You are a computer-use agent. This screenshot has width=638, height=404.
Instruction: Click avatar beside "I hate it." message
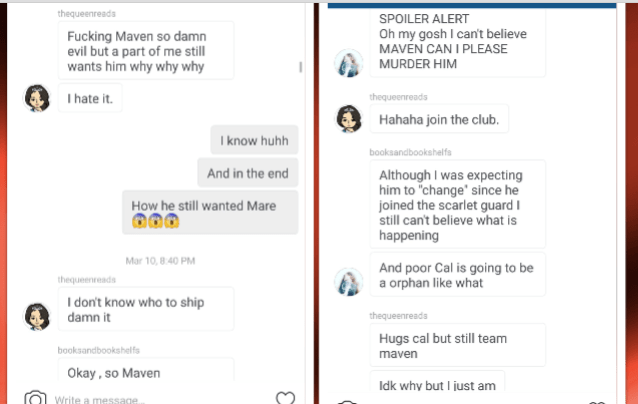pyautogui.click(x=38, y=98)
